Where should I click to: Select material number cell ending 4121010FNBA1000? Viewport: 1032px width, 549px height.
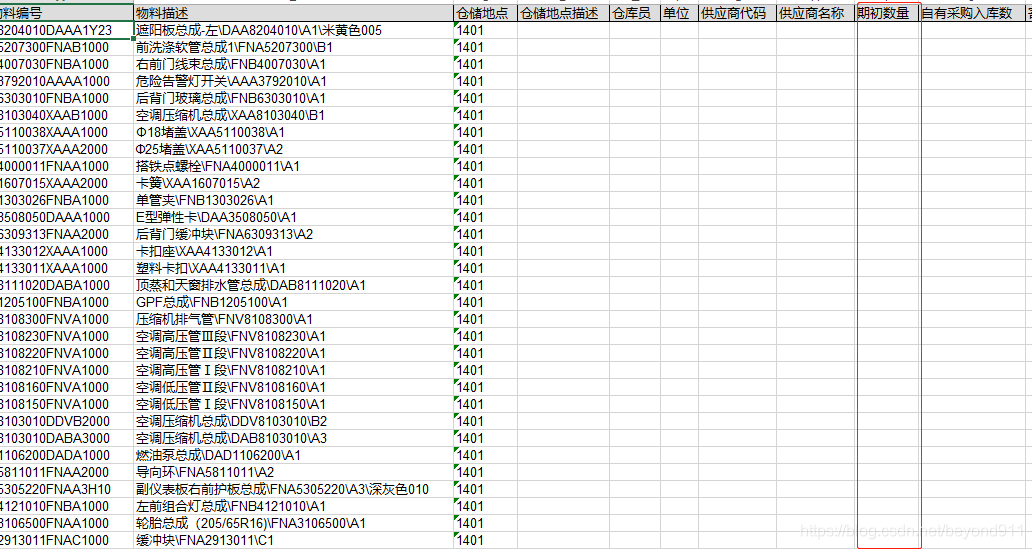[x=66, y=507]
